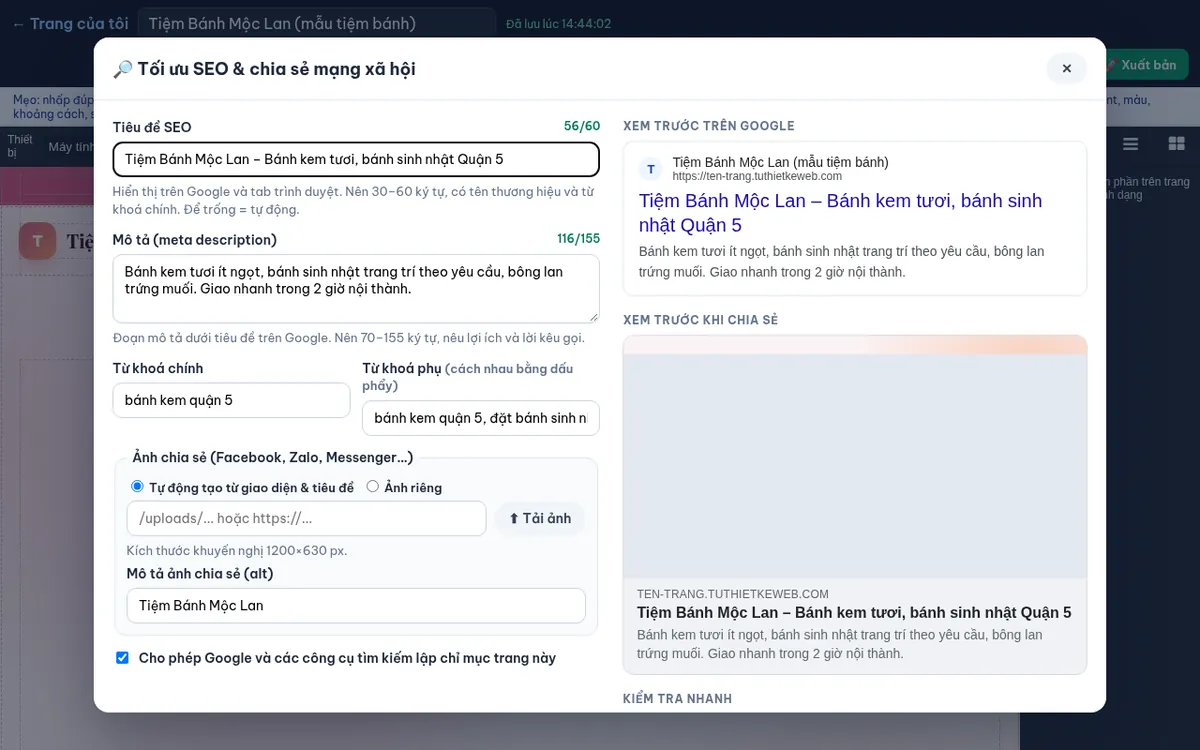Click 'TEN-TRANG.TUTHIETKEWEB.COM' in the share preview
Viewport: 1200px width, 750px height.
tap(733, 594)
